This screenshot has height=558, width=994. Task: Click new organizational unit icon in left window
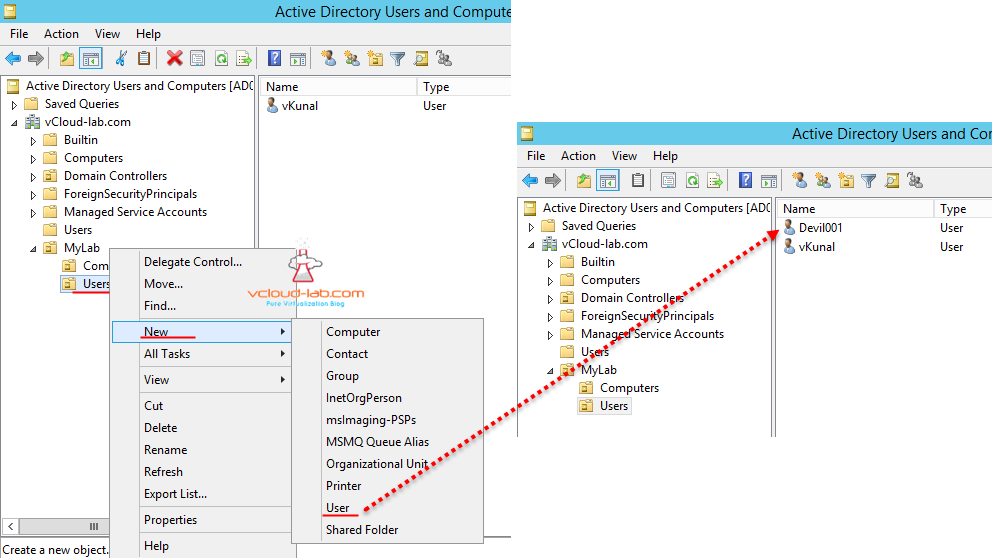pos(375,59)
